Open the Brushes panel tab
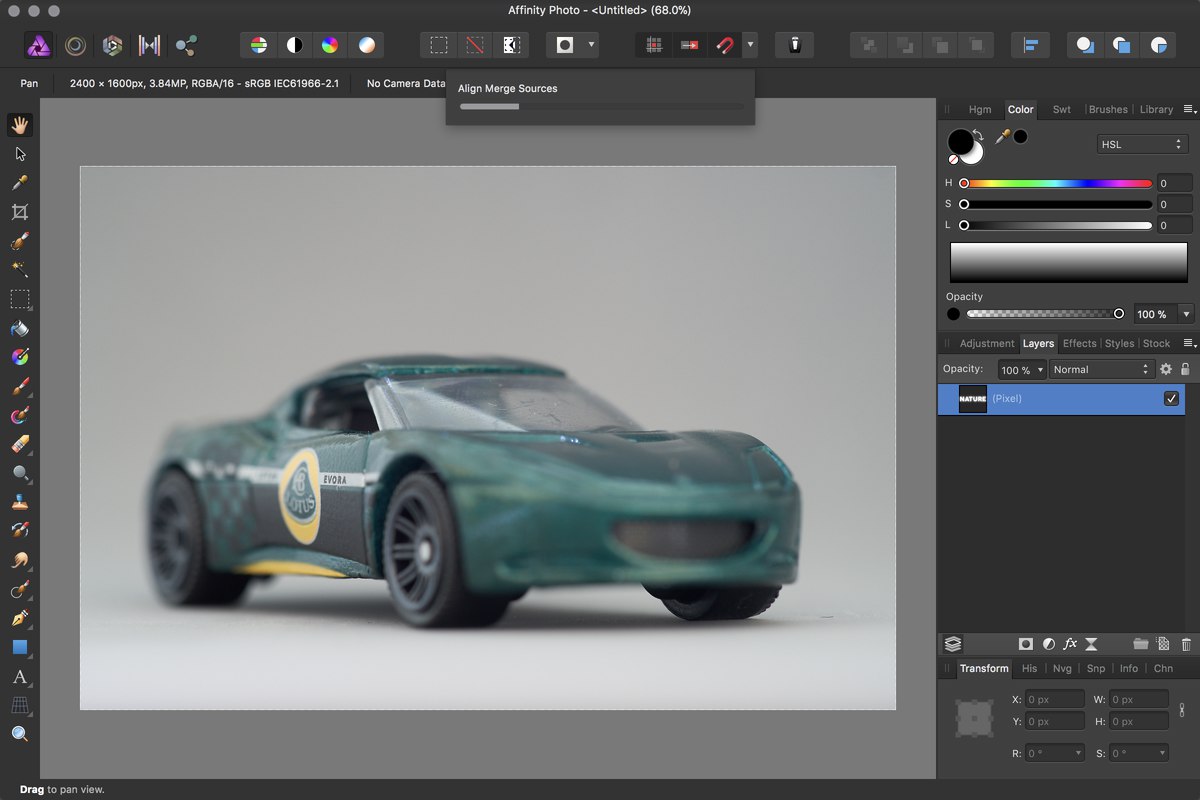 pos(1108,110)
